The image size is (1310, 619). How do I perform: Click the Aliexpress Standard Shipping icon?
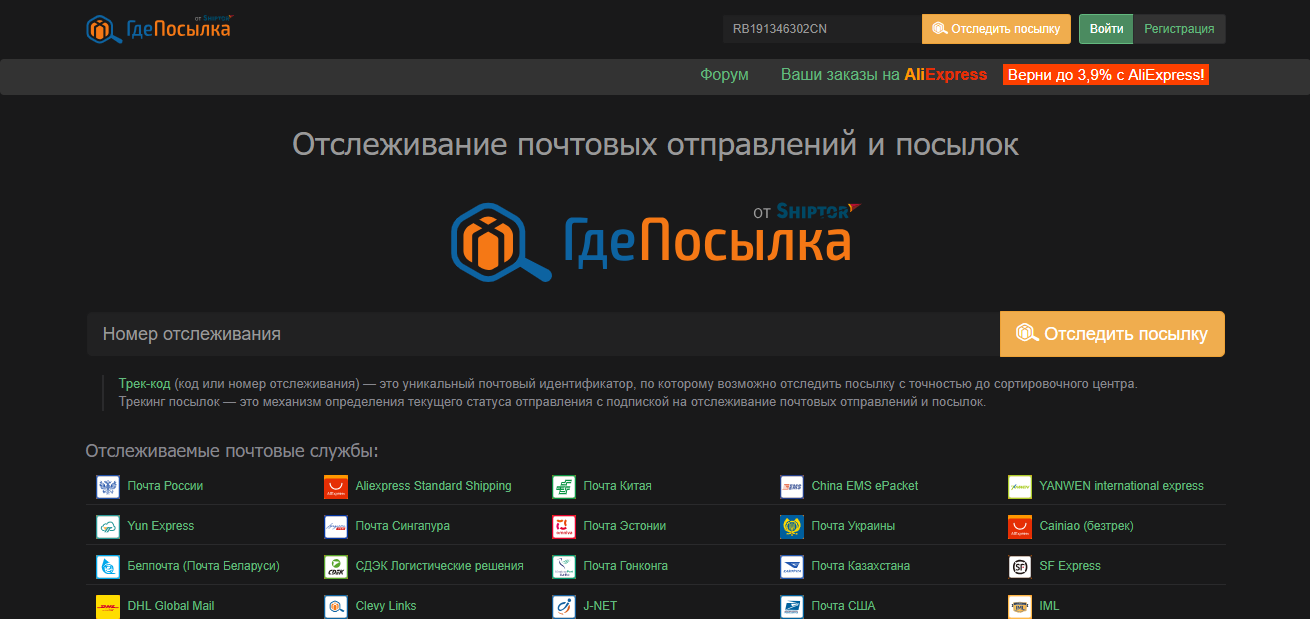pyautogui.click(x=336, y=487)
